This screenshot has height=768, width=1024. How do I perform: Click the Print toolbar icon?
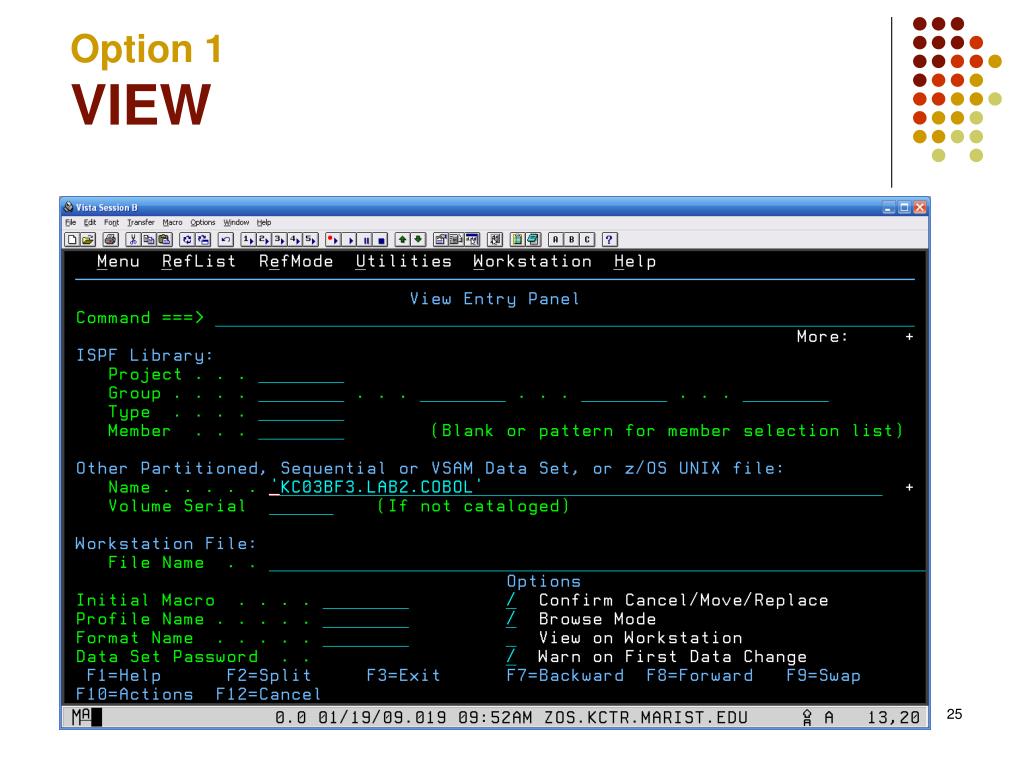point(110,240)
